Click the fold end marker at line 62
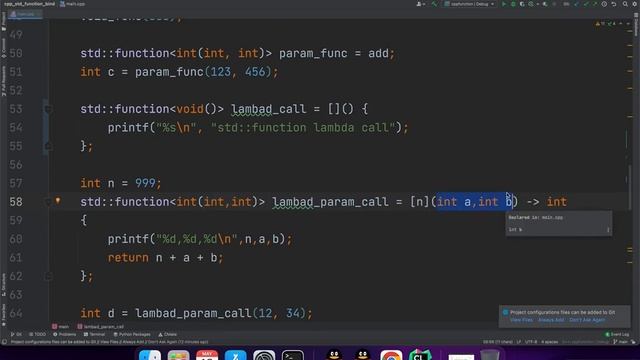Image resolution: width=640 pixels, height=360 pixels. (48, 277)
